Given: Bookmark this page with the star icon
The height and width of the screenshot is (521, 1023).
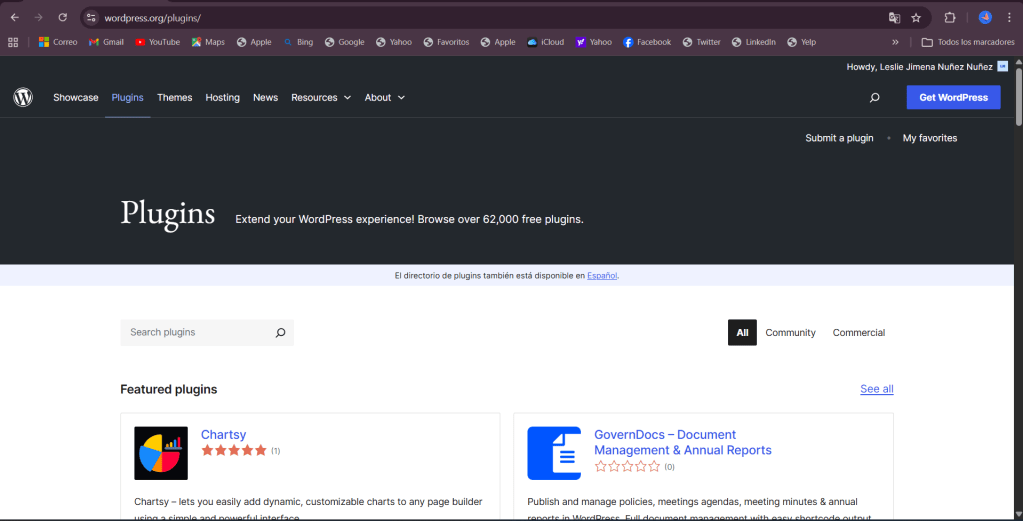Looking at the screenshot, I should click(x=916, y=18).
